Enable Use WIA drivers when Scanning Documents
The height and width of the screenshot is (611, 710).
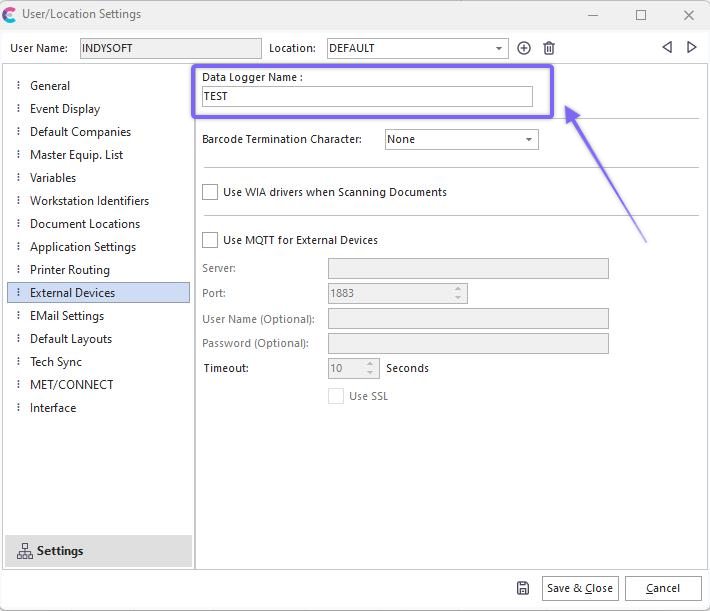tap(210, 192)
